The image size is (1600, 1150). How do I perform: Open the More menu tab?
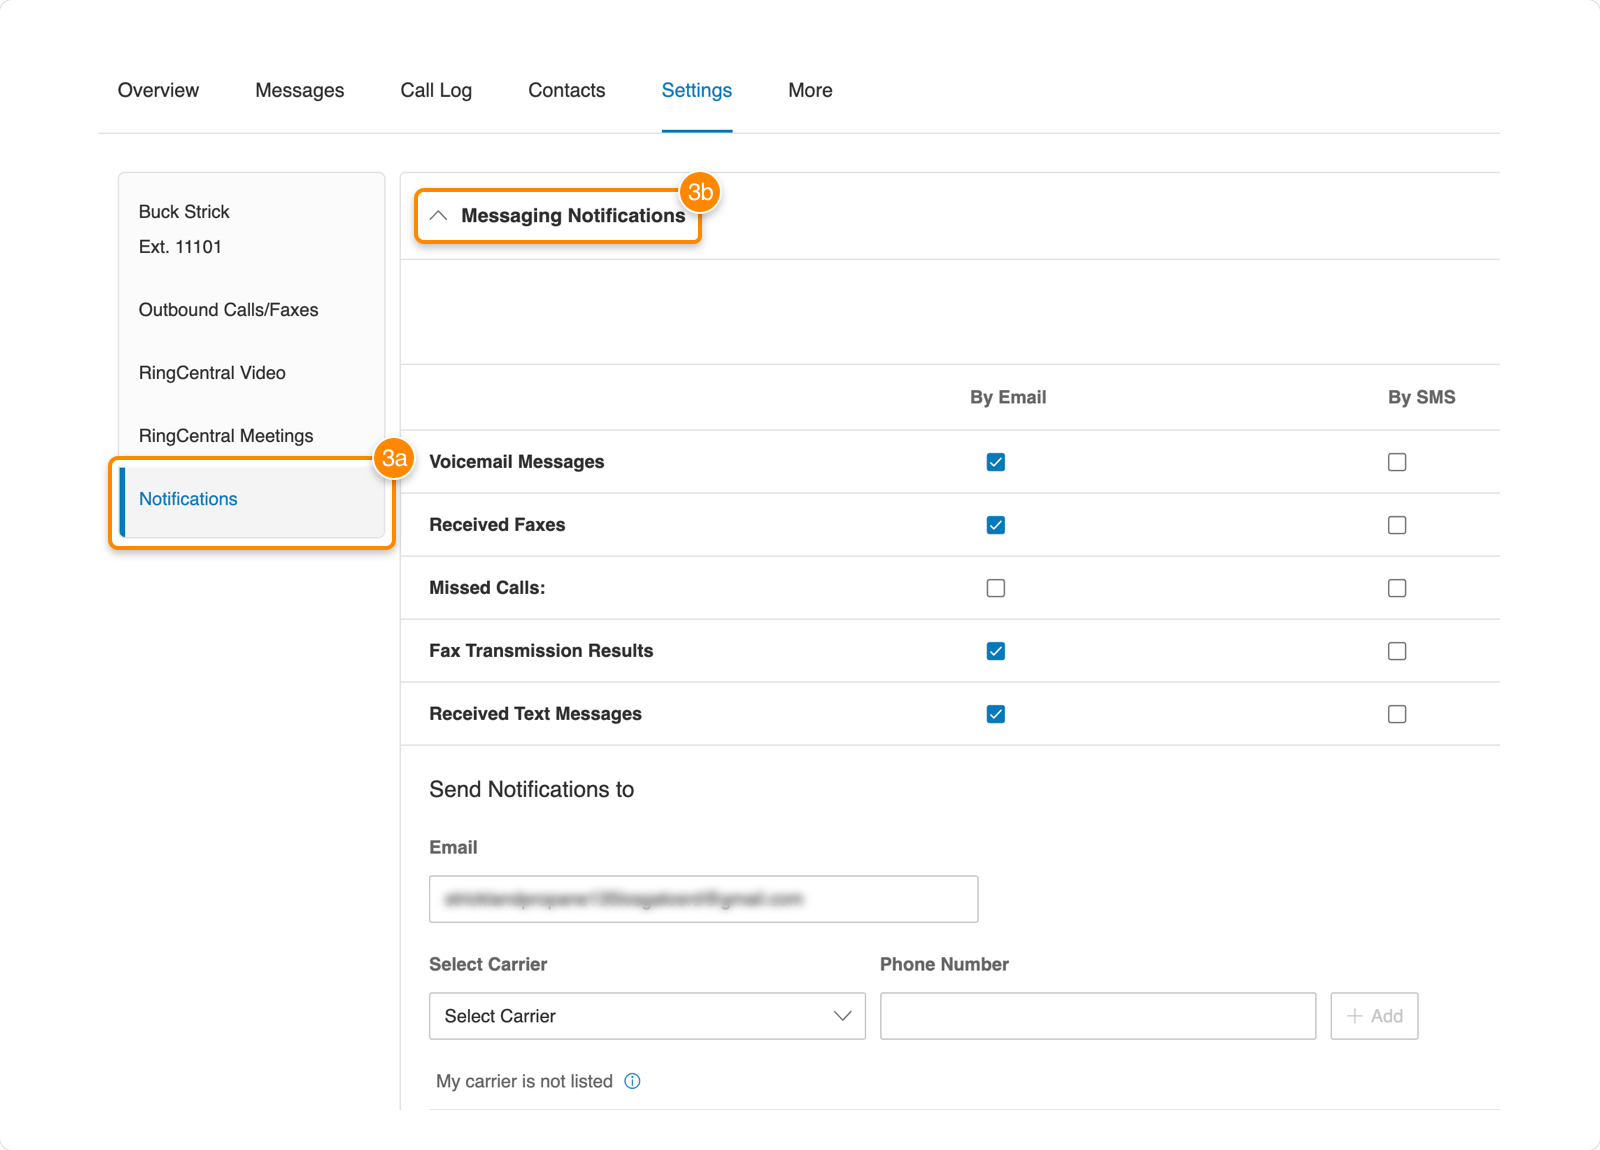click(810, 90)
